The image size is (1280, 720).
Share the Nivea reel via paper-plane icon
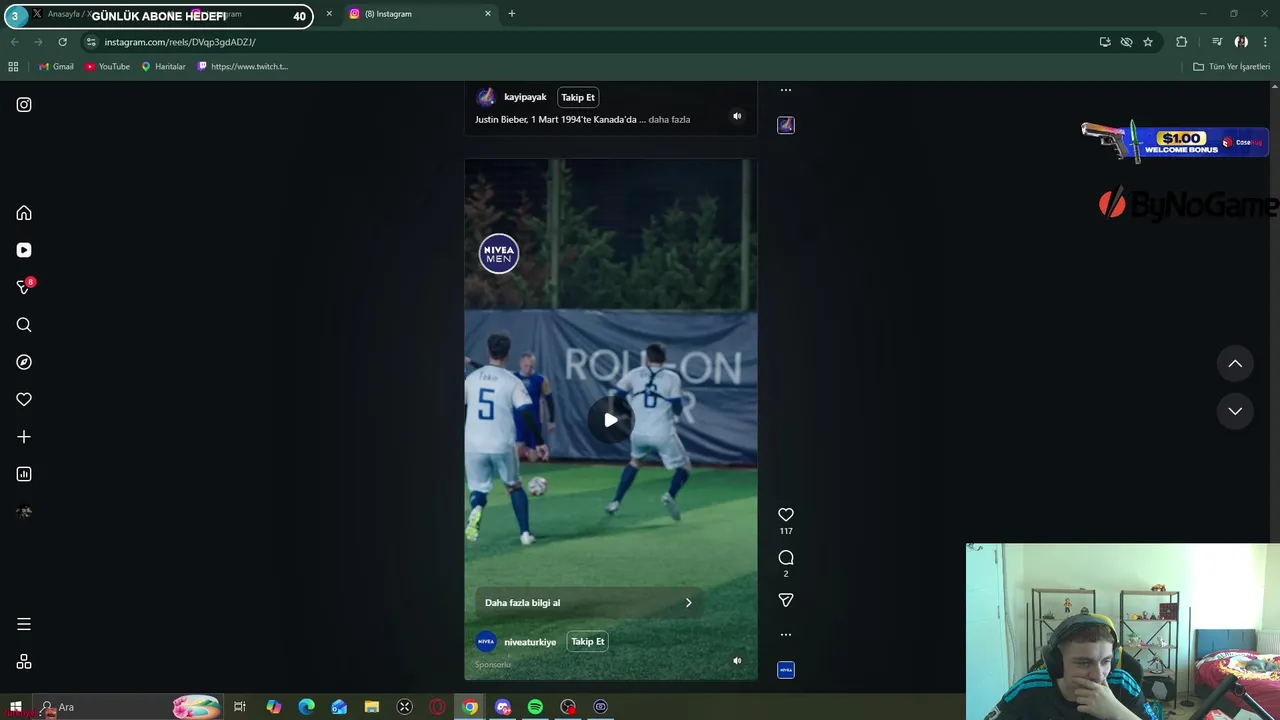tap(786, 600)
